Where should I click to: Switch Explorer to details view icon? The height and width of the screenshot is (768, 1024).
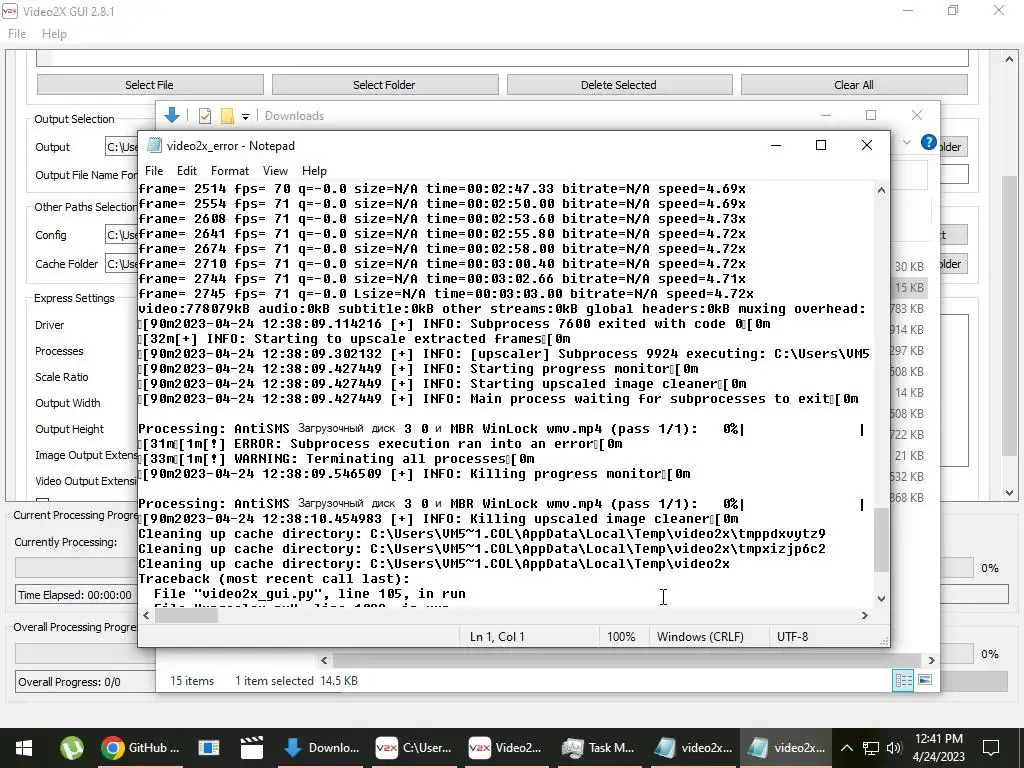coord(903,680)
